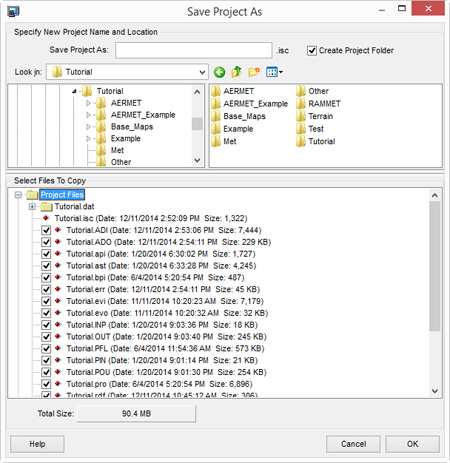The width and height of the screenshot is (450, 463).
Task: Collapse the Project Files tree node
Action: tap(18, 195)
